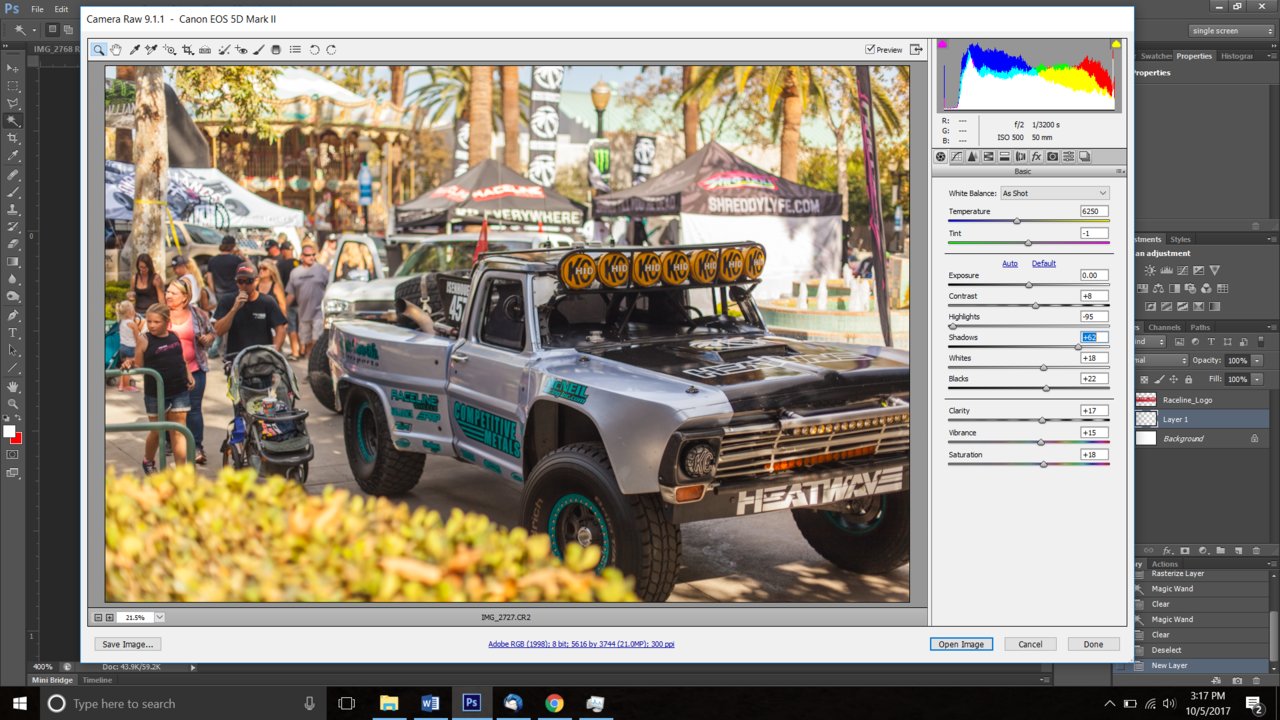Open workflow options link Adobe RGB (1998)
The width and height of the screenshot is (1280, 720).
(x=581, y=644)
